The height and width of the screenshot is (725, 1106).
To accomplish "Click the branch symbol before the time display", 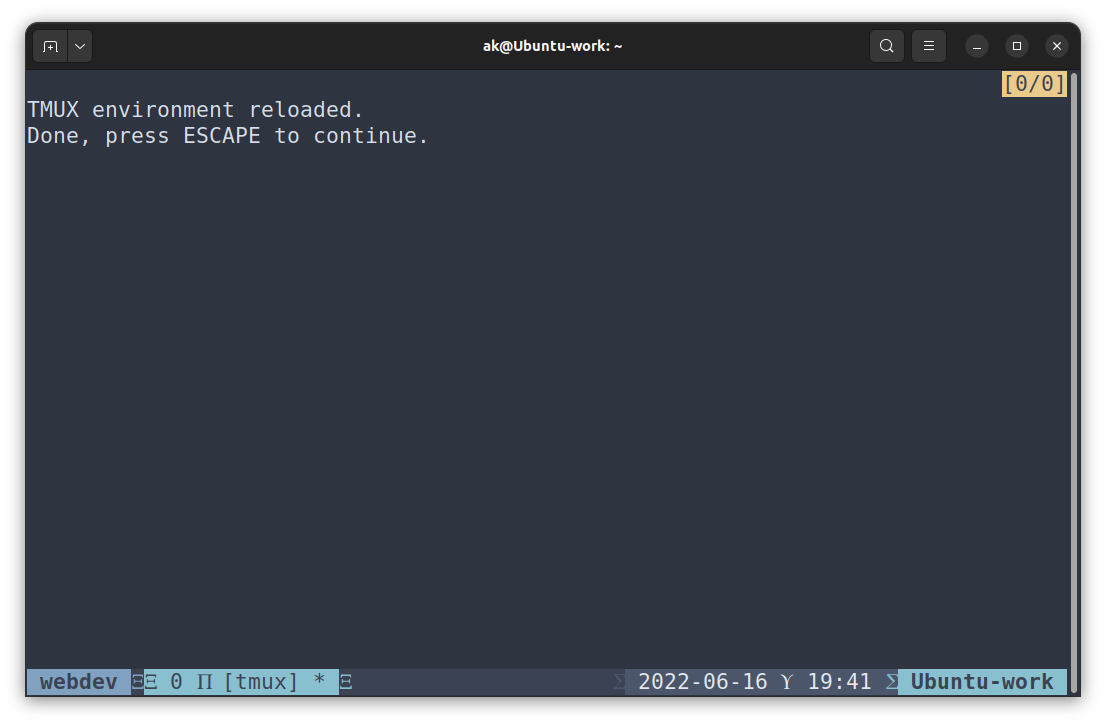I will pyautogui.click(x=787, y=681).
